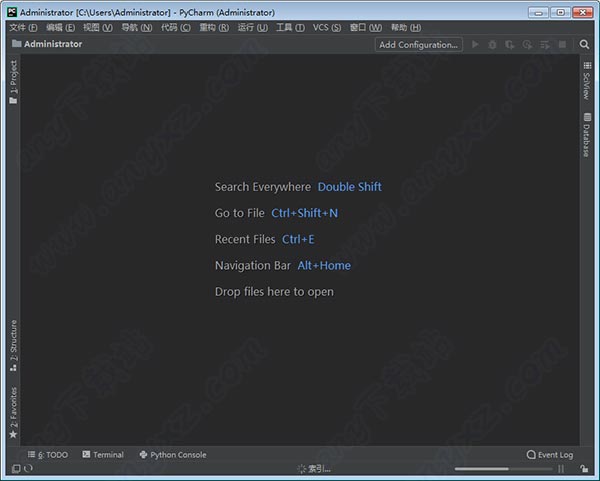Click the PyCharm logo in title bar

point(12,12)
